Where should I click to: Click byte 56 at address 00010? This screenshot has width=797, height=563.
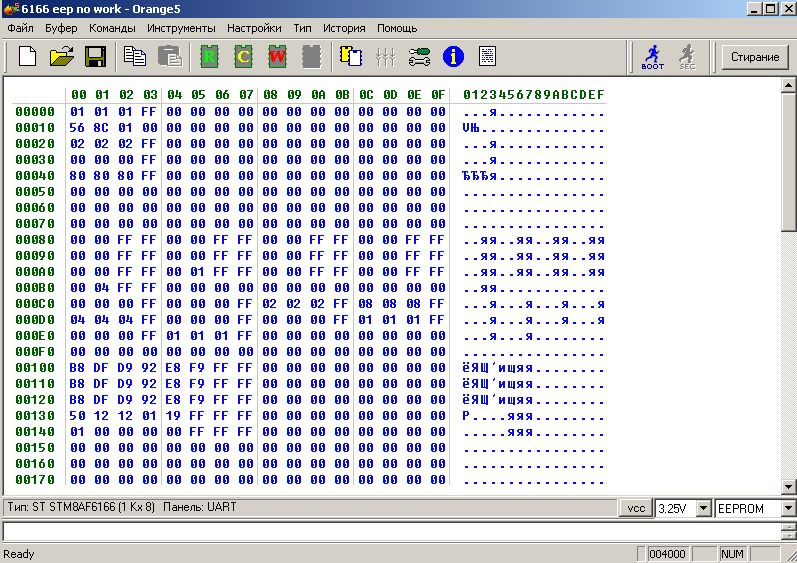click(x=77, y=128)
